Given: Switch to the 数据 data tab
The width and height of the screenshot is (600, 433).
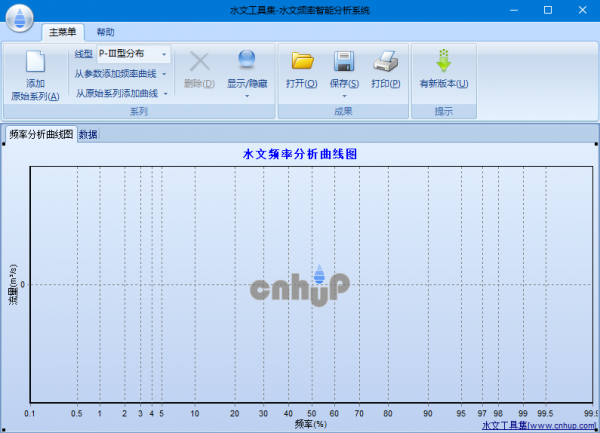Looking at the screenshot, I should click(x=88, y=134).
